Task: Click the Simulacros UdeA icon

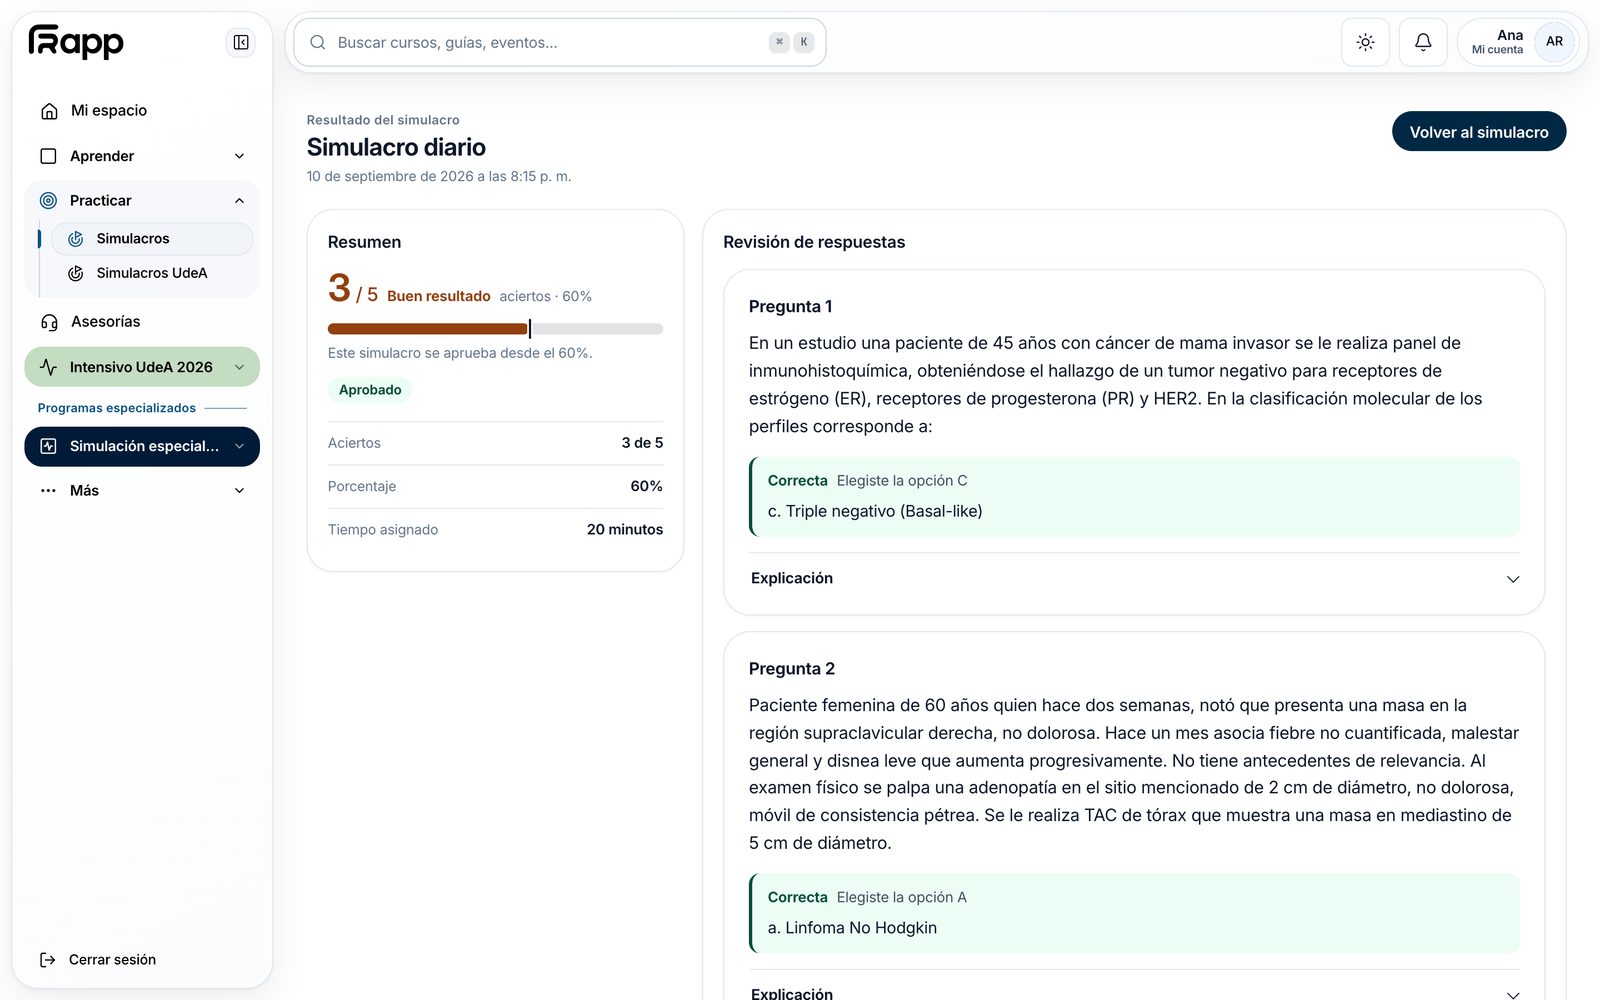Action: [75, 273]
